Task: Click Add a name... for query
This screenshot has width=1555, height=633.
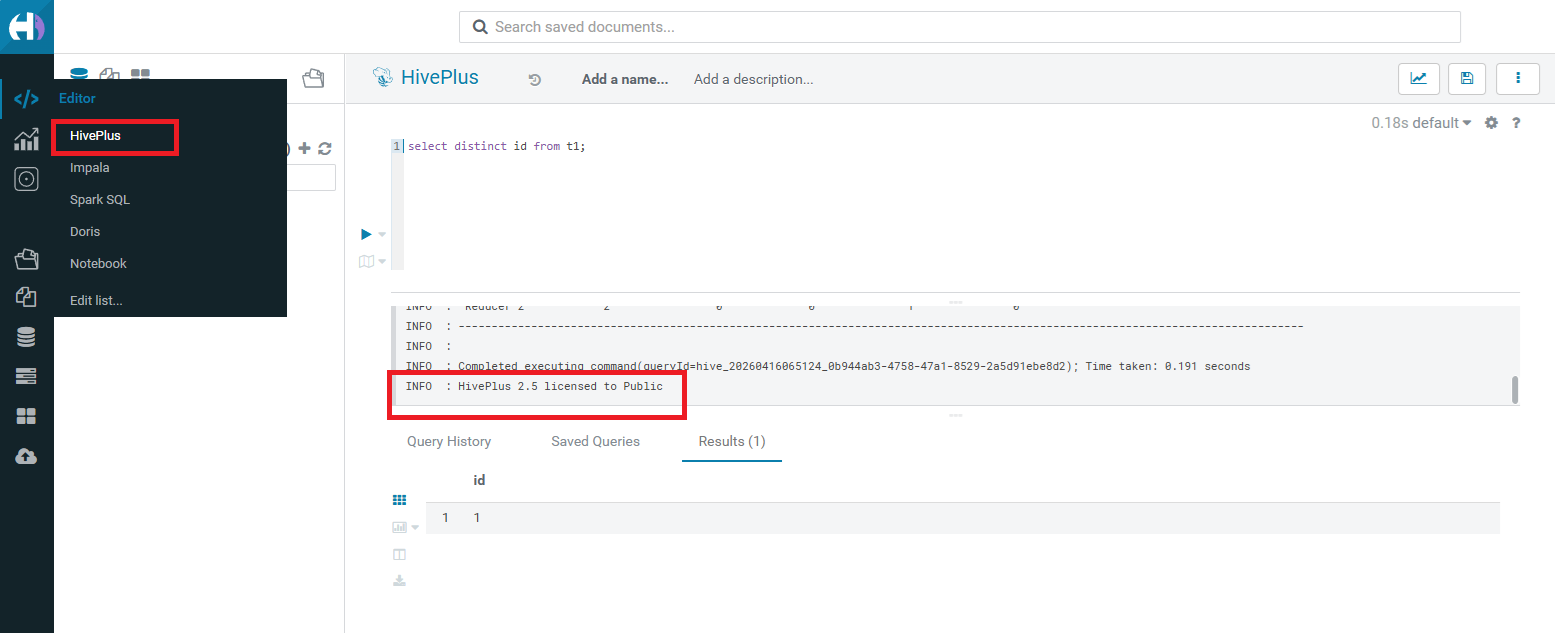Action: 625,79
